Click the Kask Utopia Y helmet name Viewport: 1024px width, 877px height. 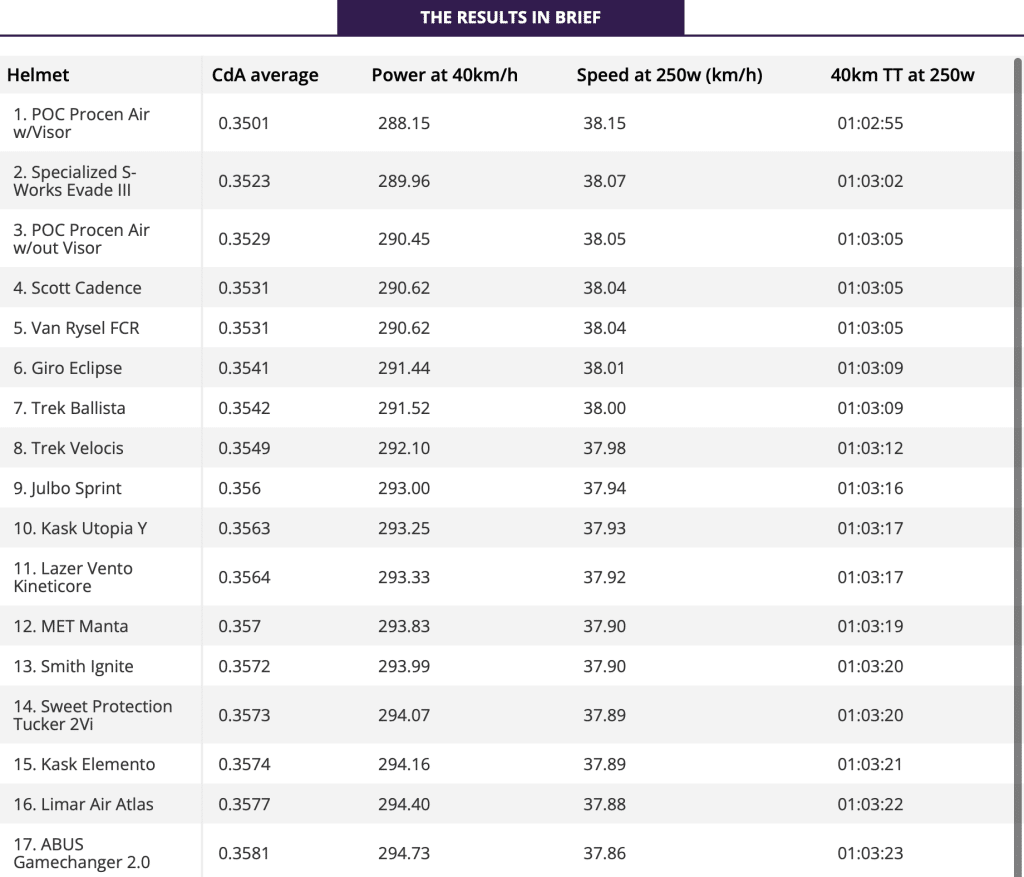pyautogui.click(x=80, y=528)
